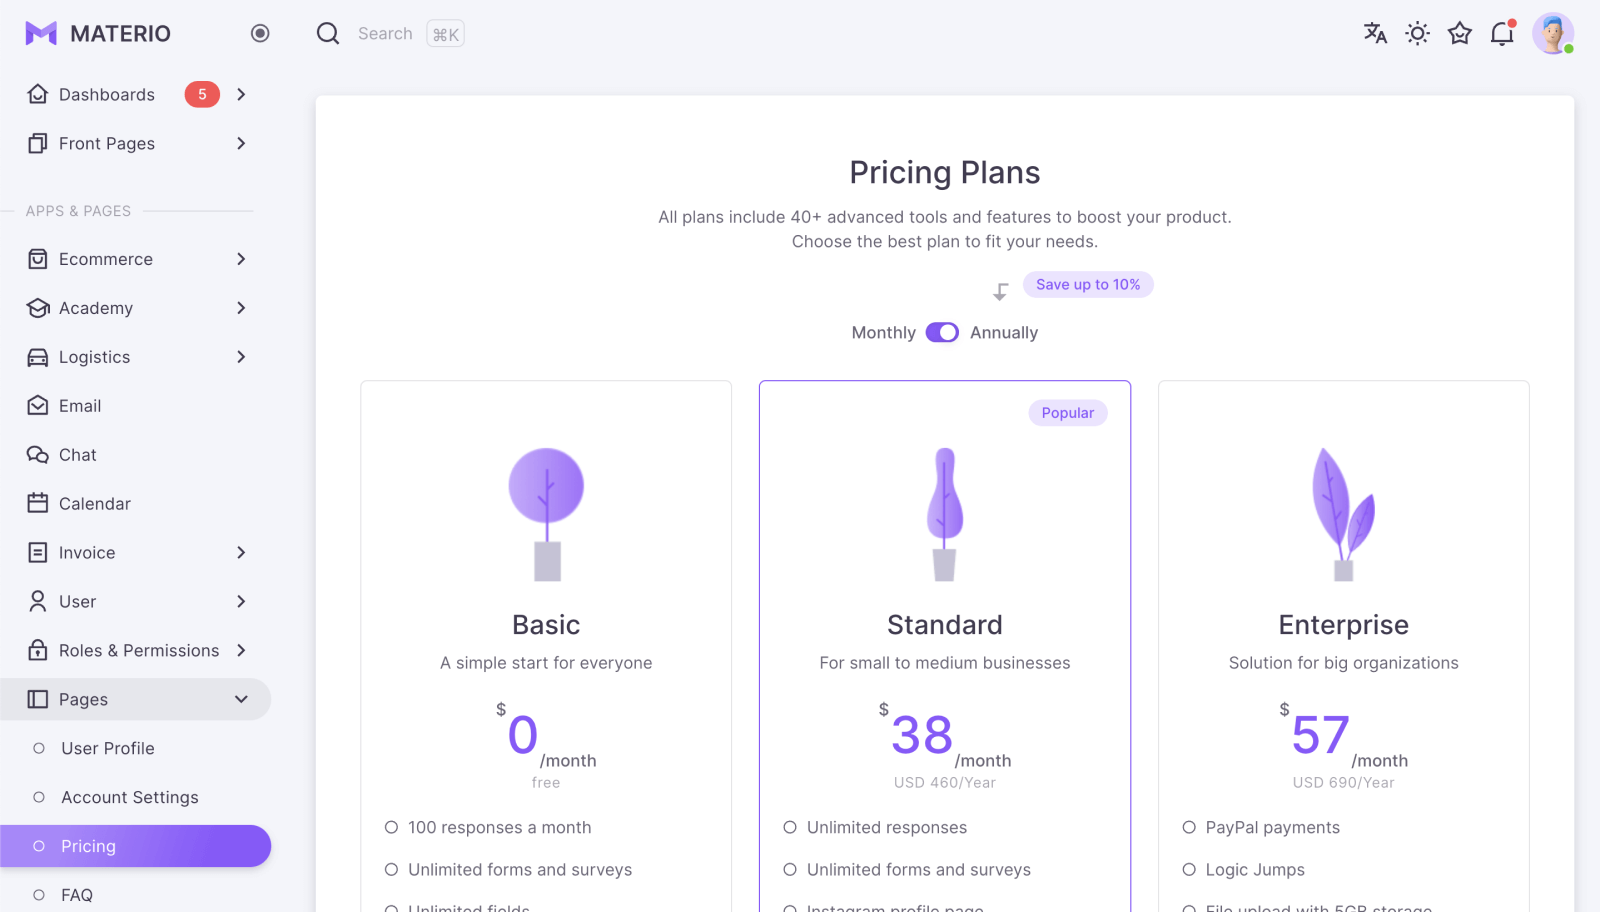This screenshot has height=913, width=1600.
Task: Switch theme with the sun icon
Action: click(1417, 33)
